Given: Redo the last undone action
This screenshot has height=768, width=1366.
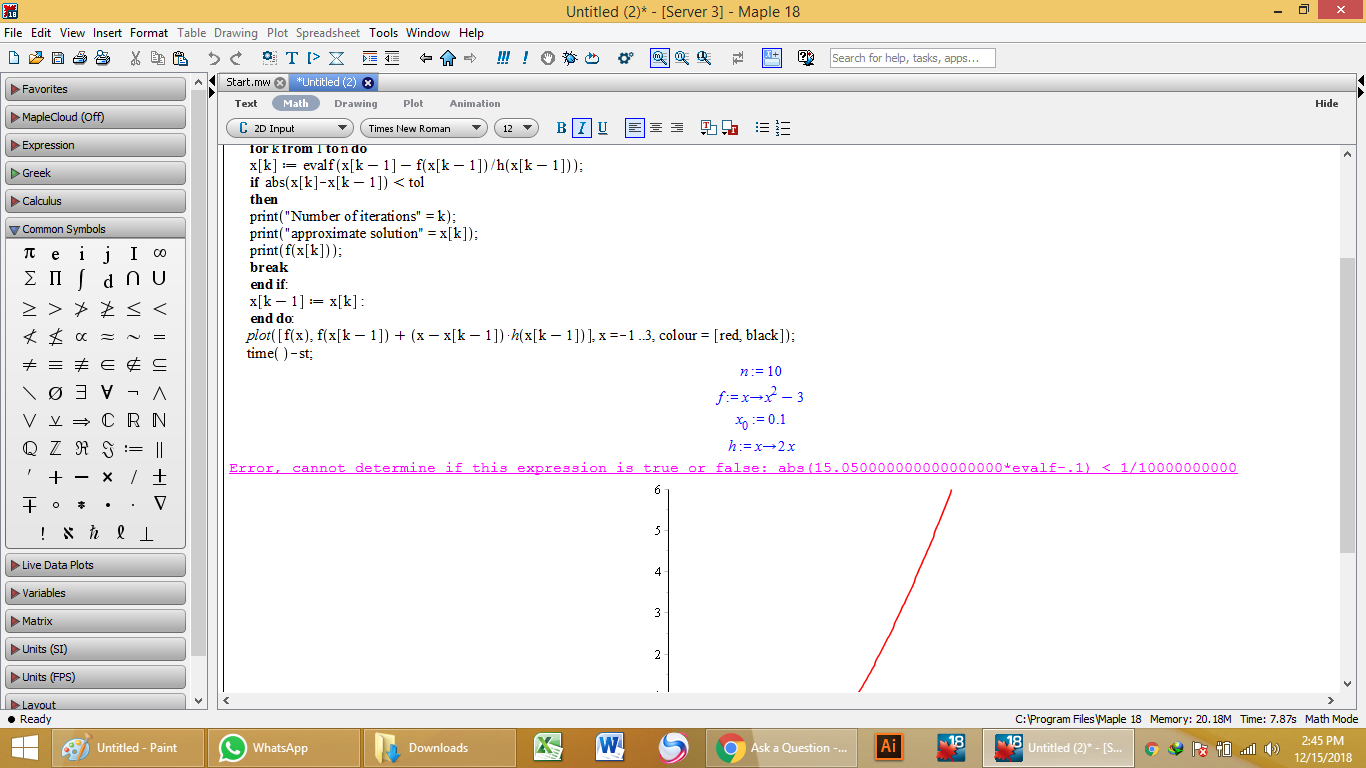Looking at the screenshot, I should [x=236, y=58].
